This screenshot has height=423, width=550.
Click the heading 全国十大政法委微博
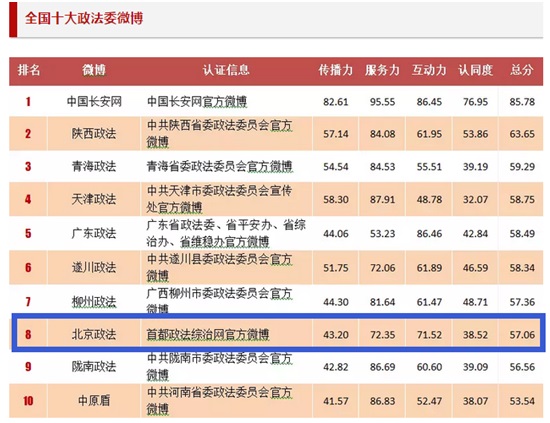pyautogui.click(x=84, y=18)
